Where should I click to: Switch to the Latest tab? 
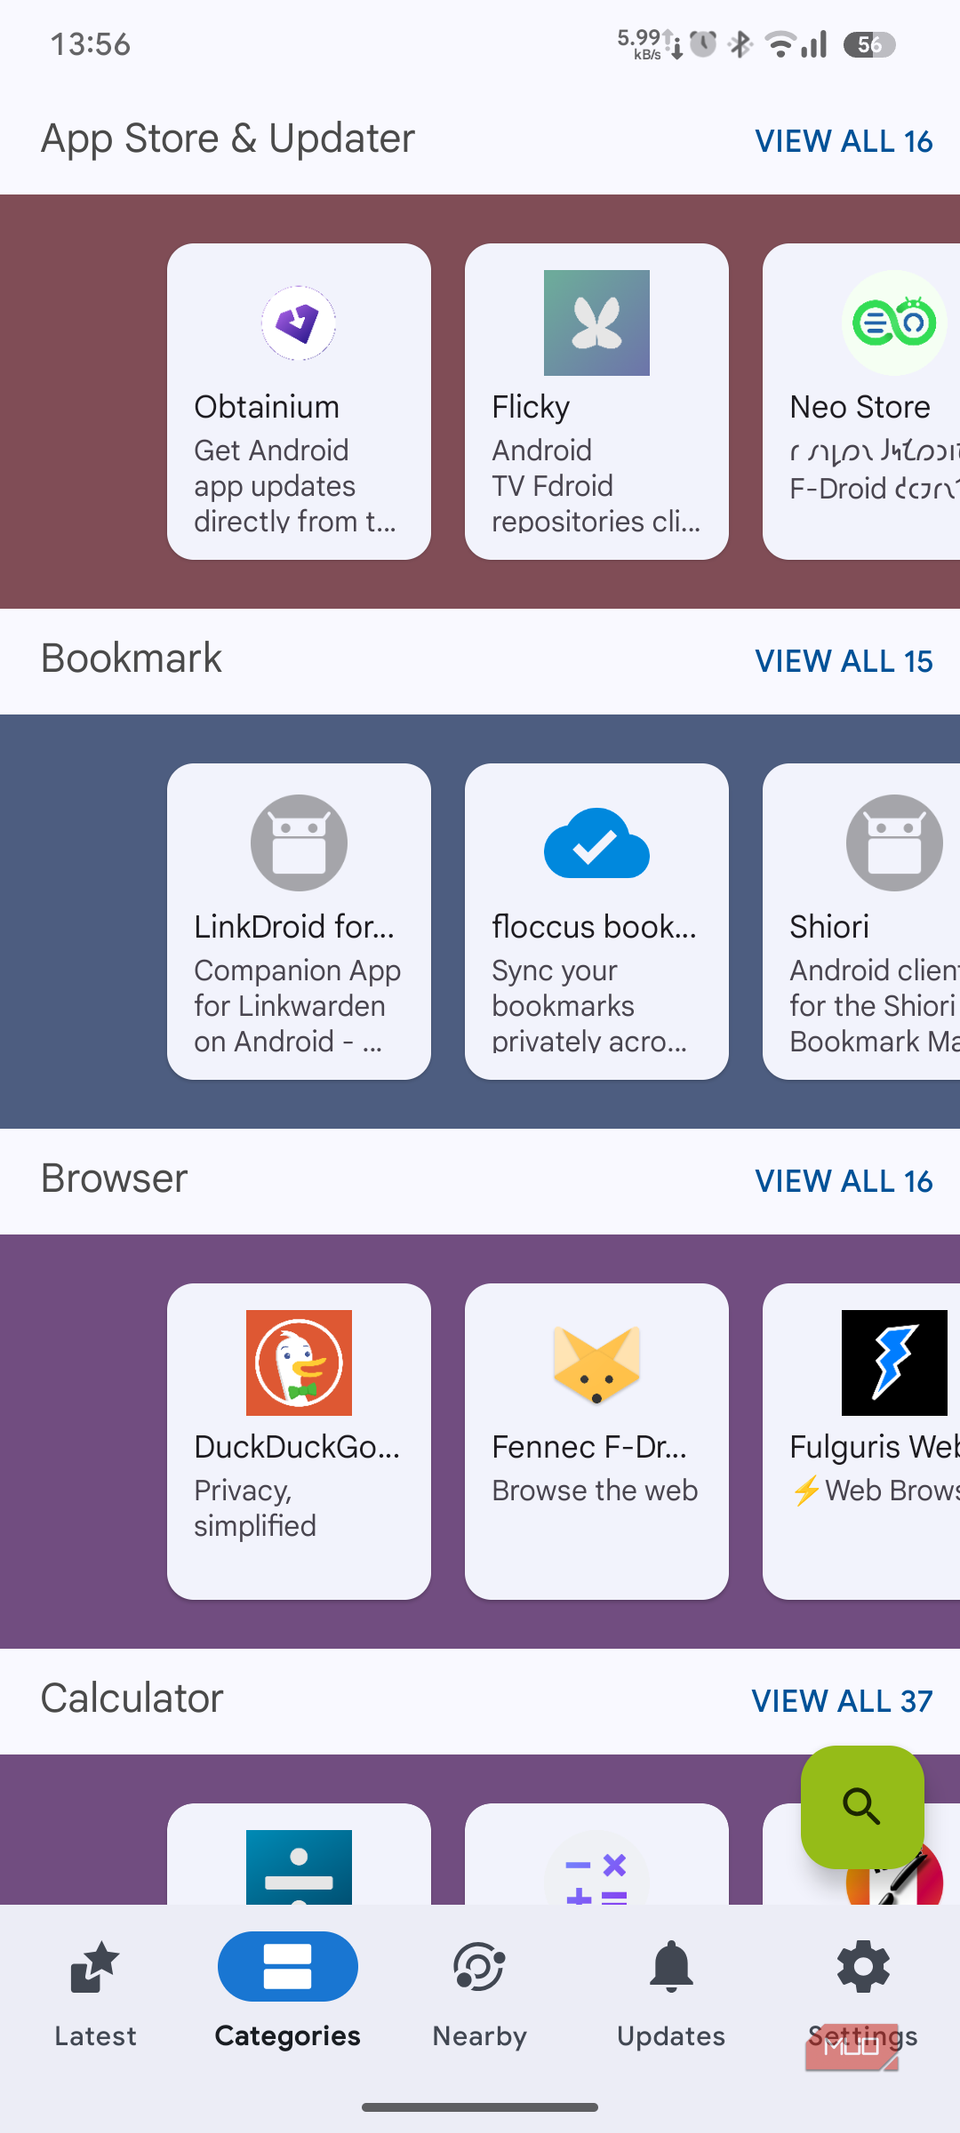coord(95,1992)
